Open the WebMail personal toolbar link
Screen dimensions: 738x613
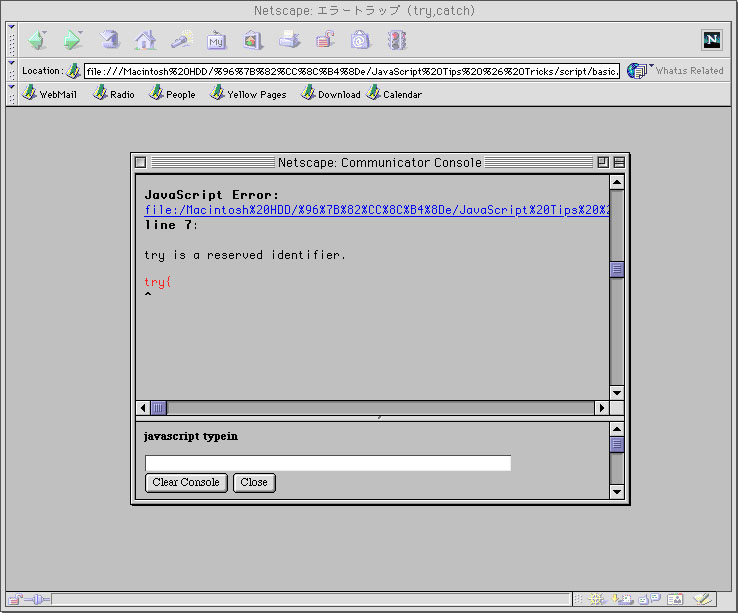click(x=49, y=94)
